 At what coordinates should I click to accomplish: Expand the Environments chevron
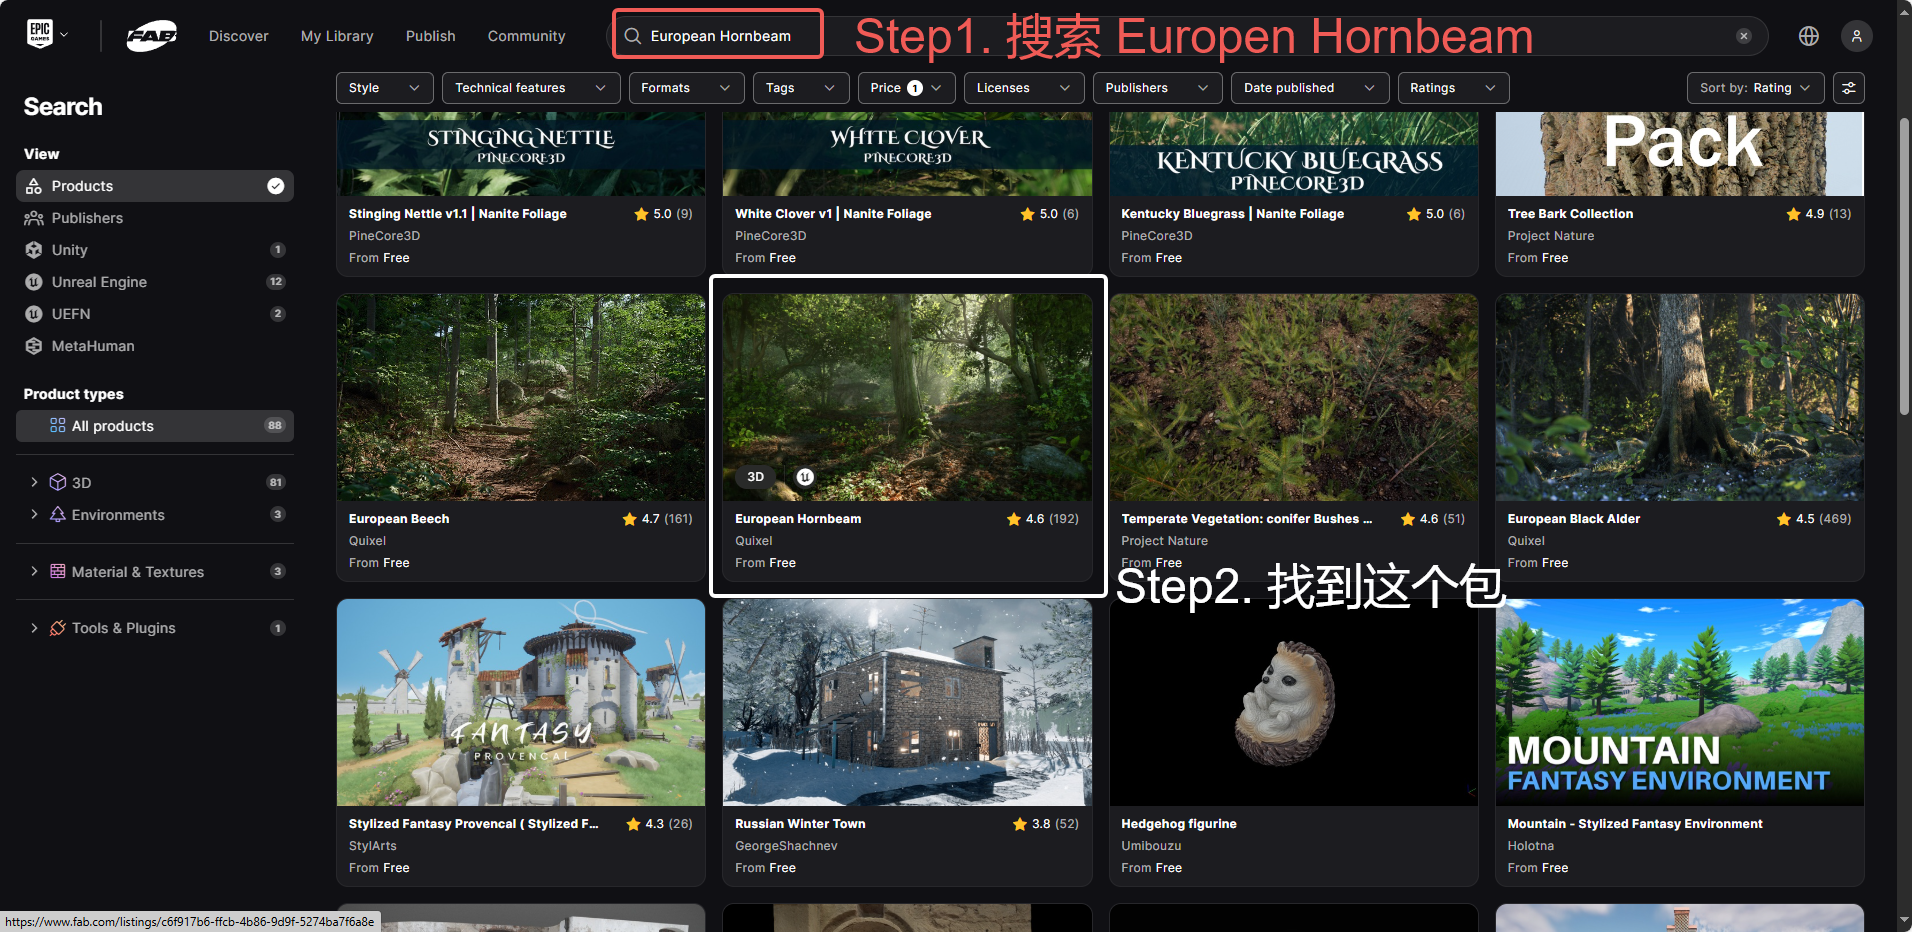pyautogui.click(x=34, y=514)
